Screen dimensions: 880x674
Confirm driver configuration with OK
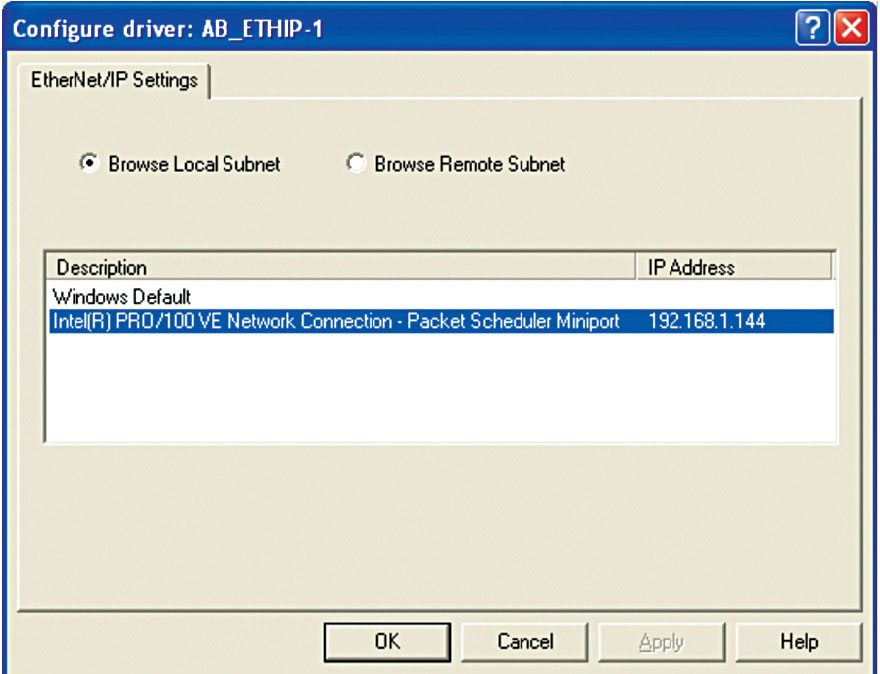tap(386, 641)
